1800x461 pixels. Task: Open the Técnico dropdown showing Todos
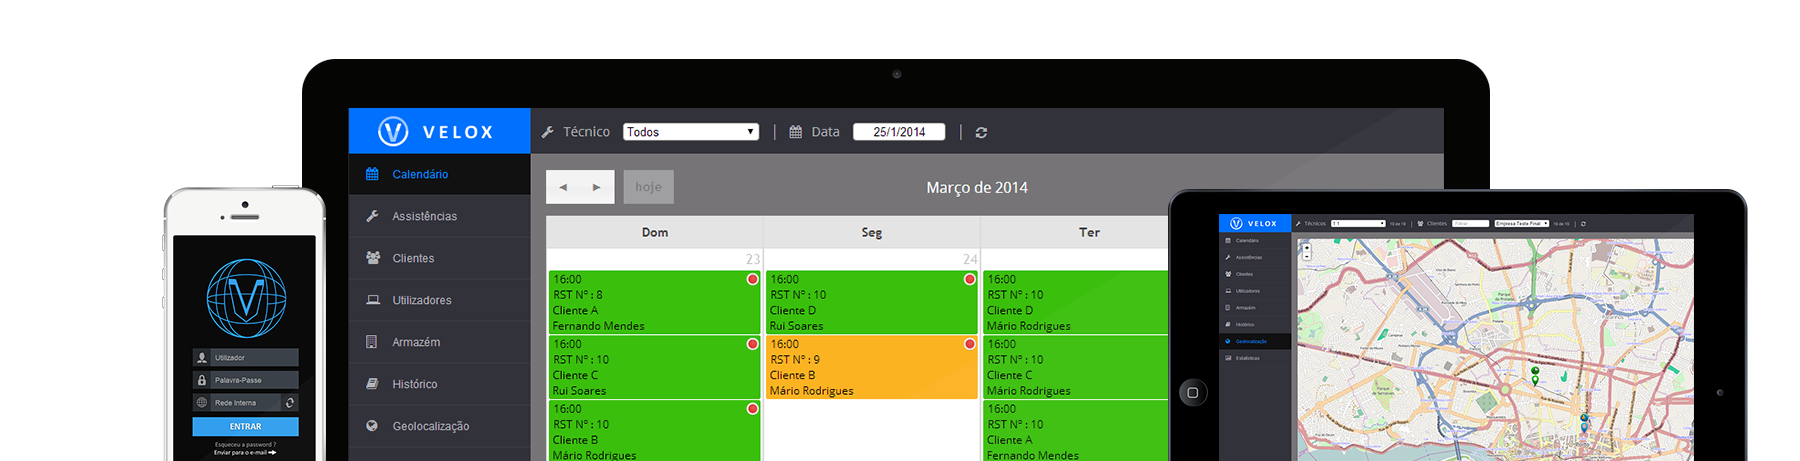pyautogui.click(x=691, y=132)
